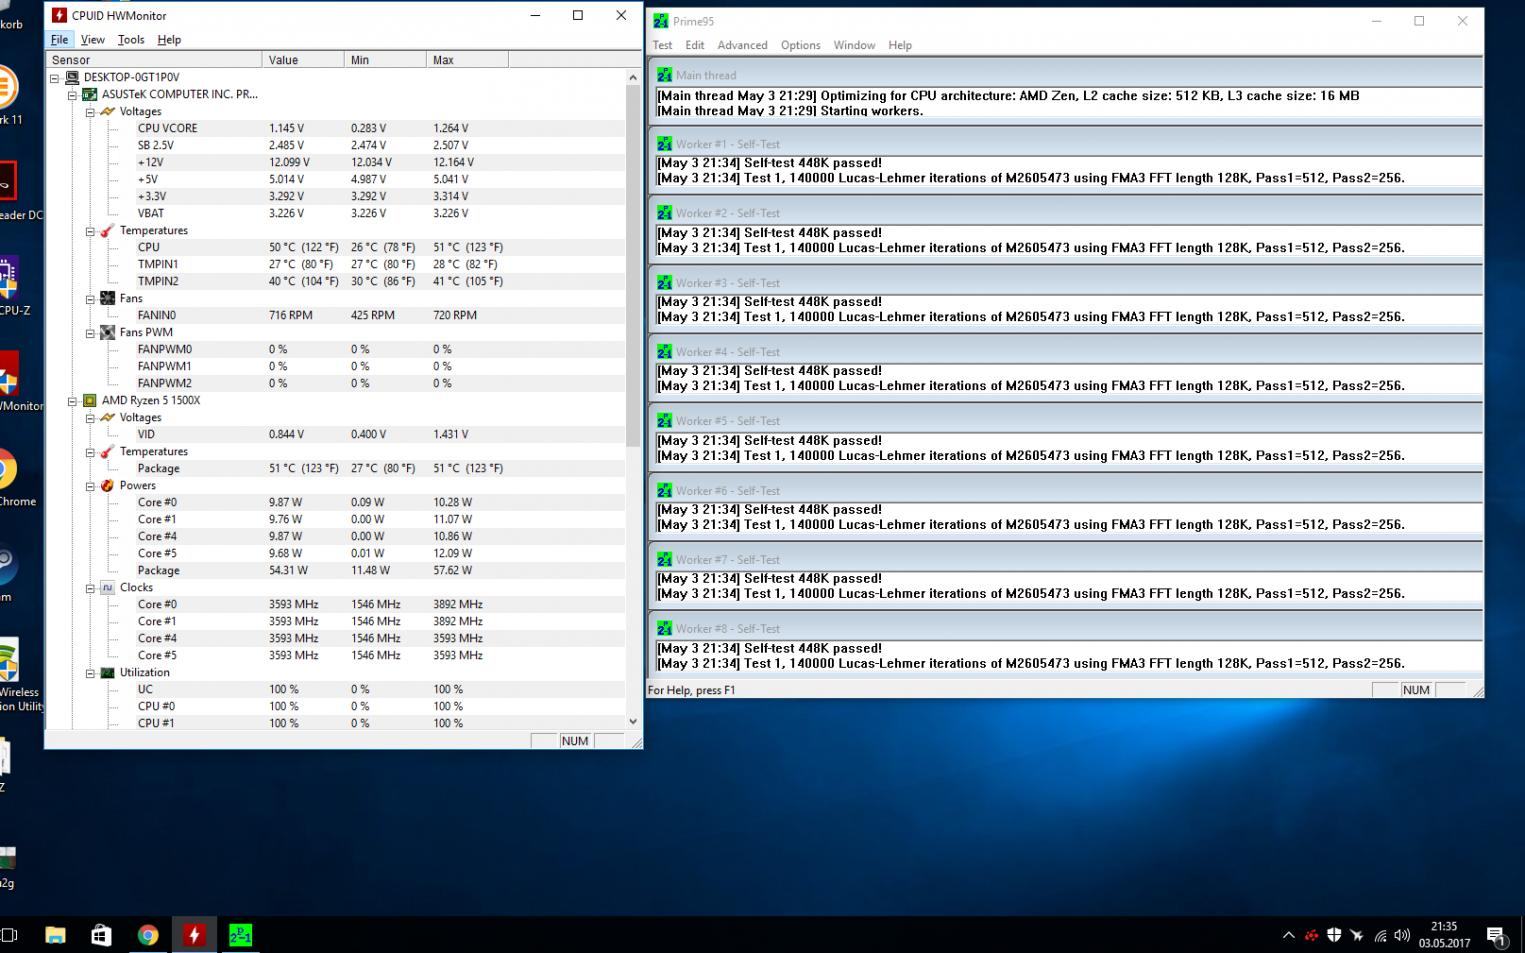The width and height of the screenshot is (1525, 953).
Task: Open the View menu in HWMonitor
Action: (x=92, y=40)
